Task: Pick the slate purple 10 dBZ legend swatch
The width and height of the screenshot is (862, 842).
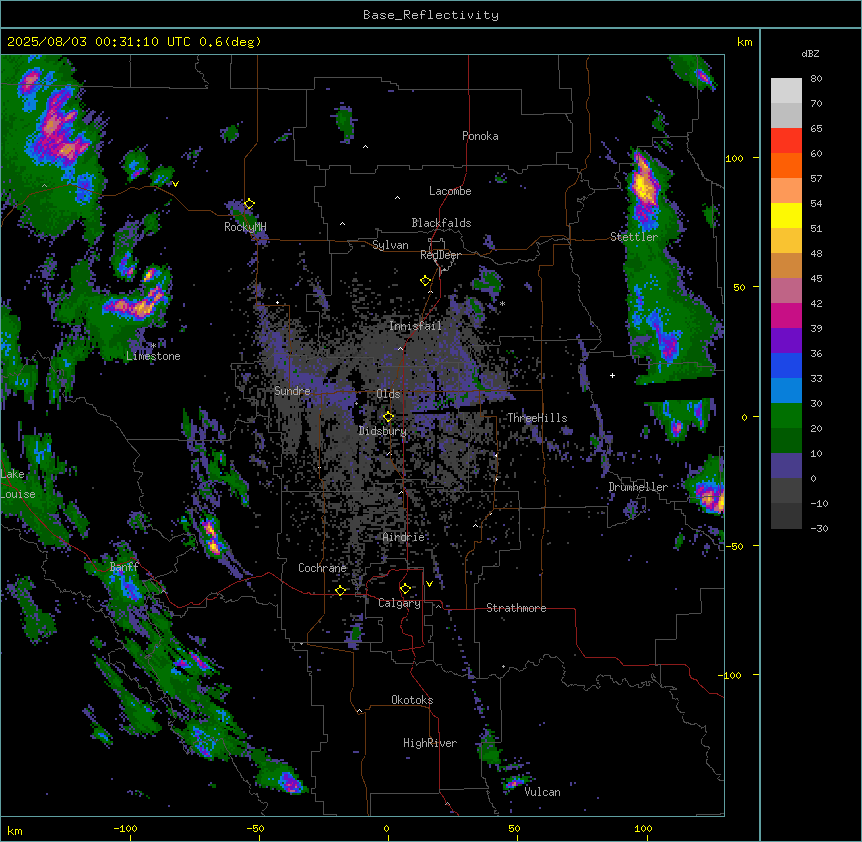Action: (786, 466)
